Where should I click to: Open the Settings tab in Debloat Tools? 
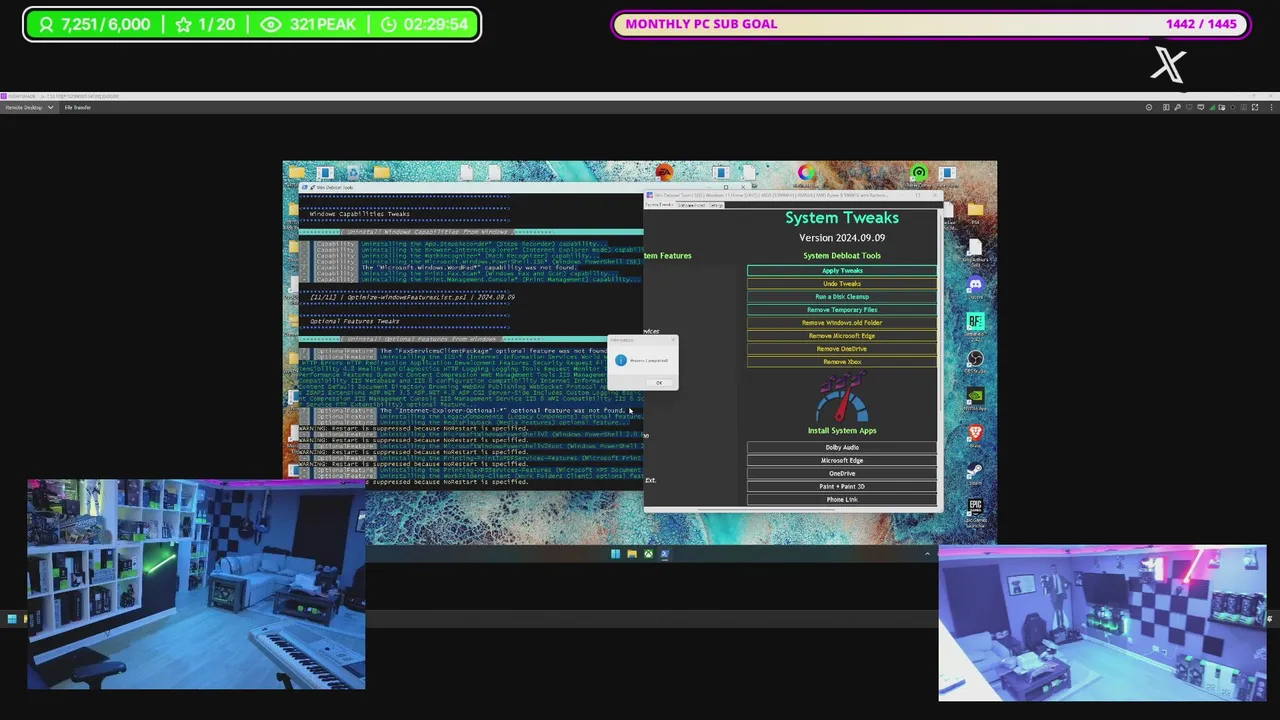point(716,205)
